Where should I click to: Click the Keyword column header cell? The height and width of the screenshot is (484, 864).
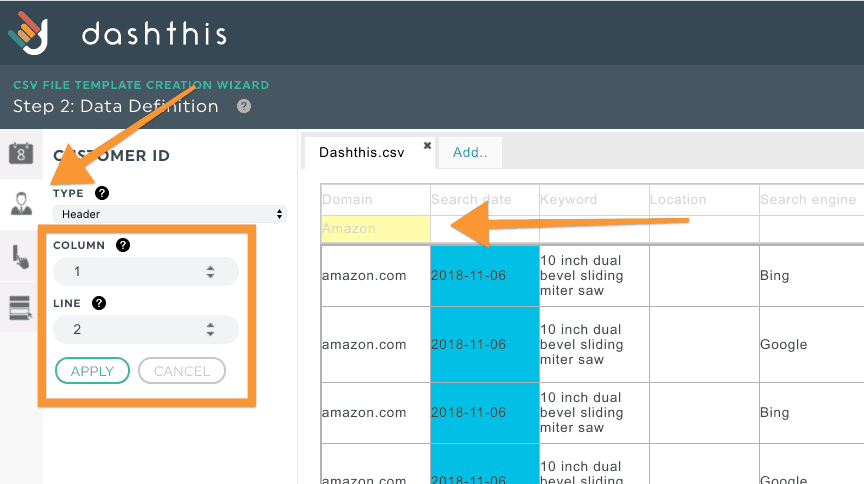click(593, 200)
